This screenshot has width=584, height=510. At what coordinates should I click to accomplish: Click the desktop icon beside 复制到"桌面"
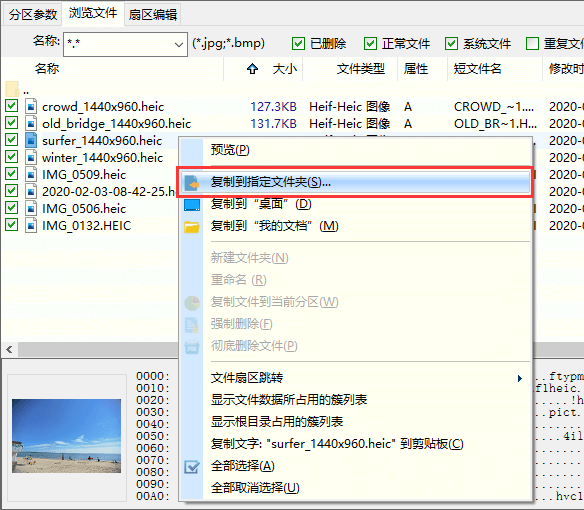click(x=192, y=205)
